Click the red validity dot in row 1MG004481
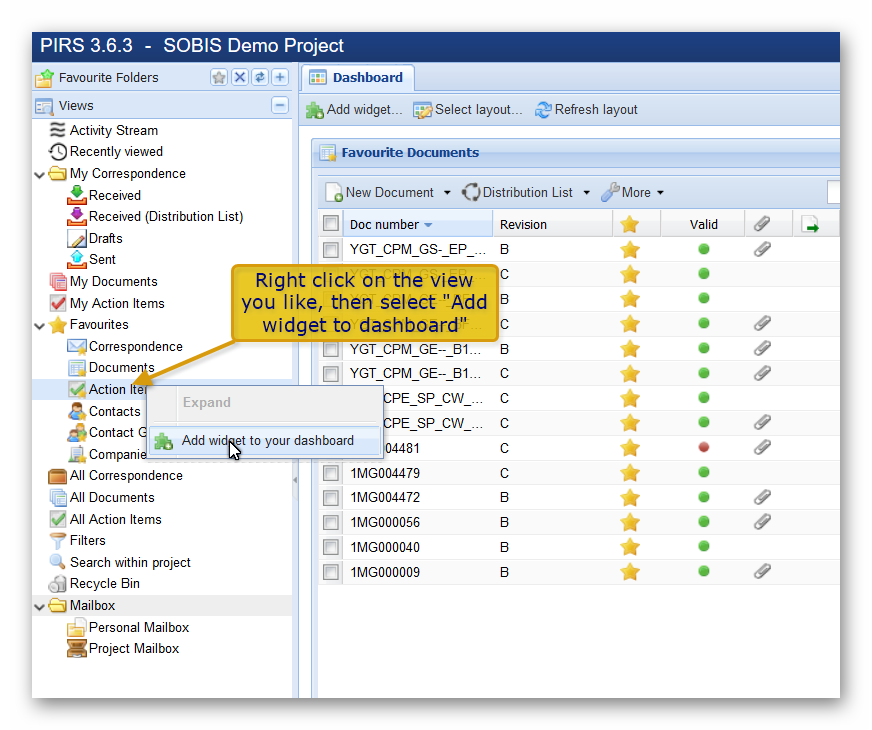Viewport: 872px width, 730px height. coord(704,447)
